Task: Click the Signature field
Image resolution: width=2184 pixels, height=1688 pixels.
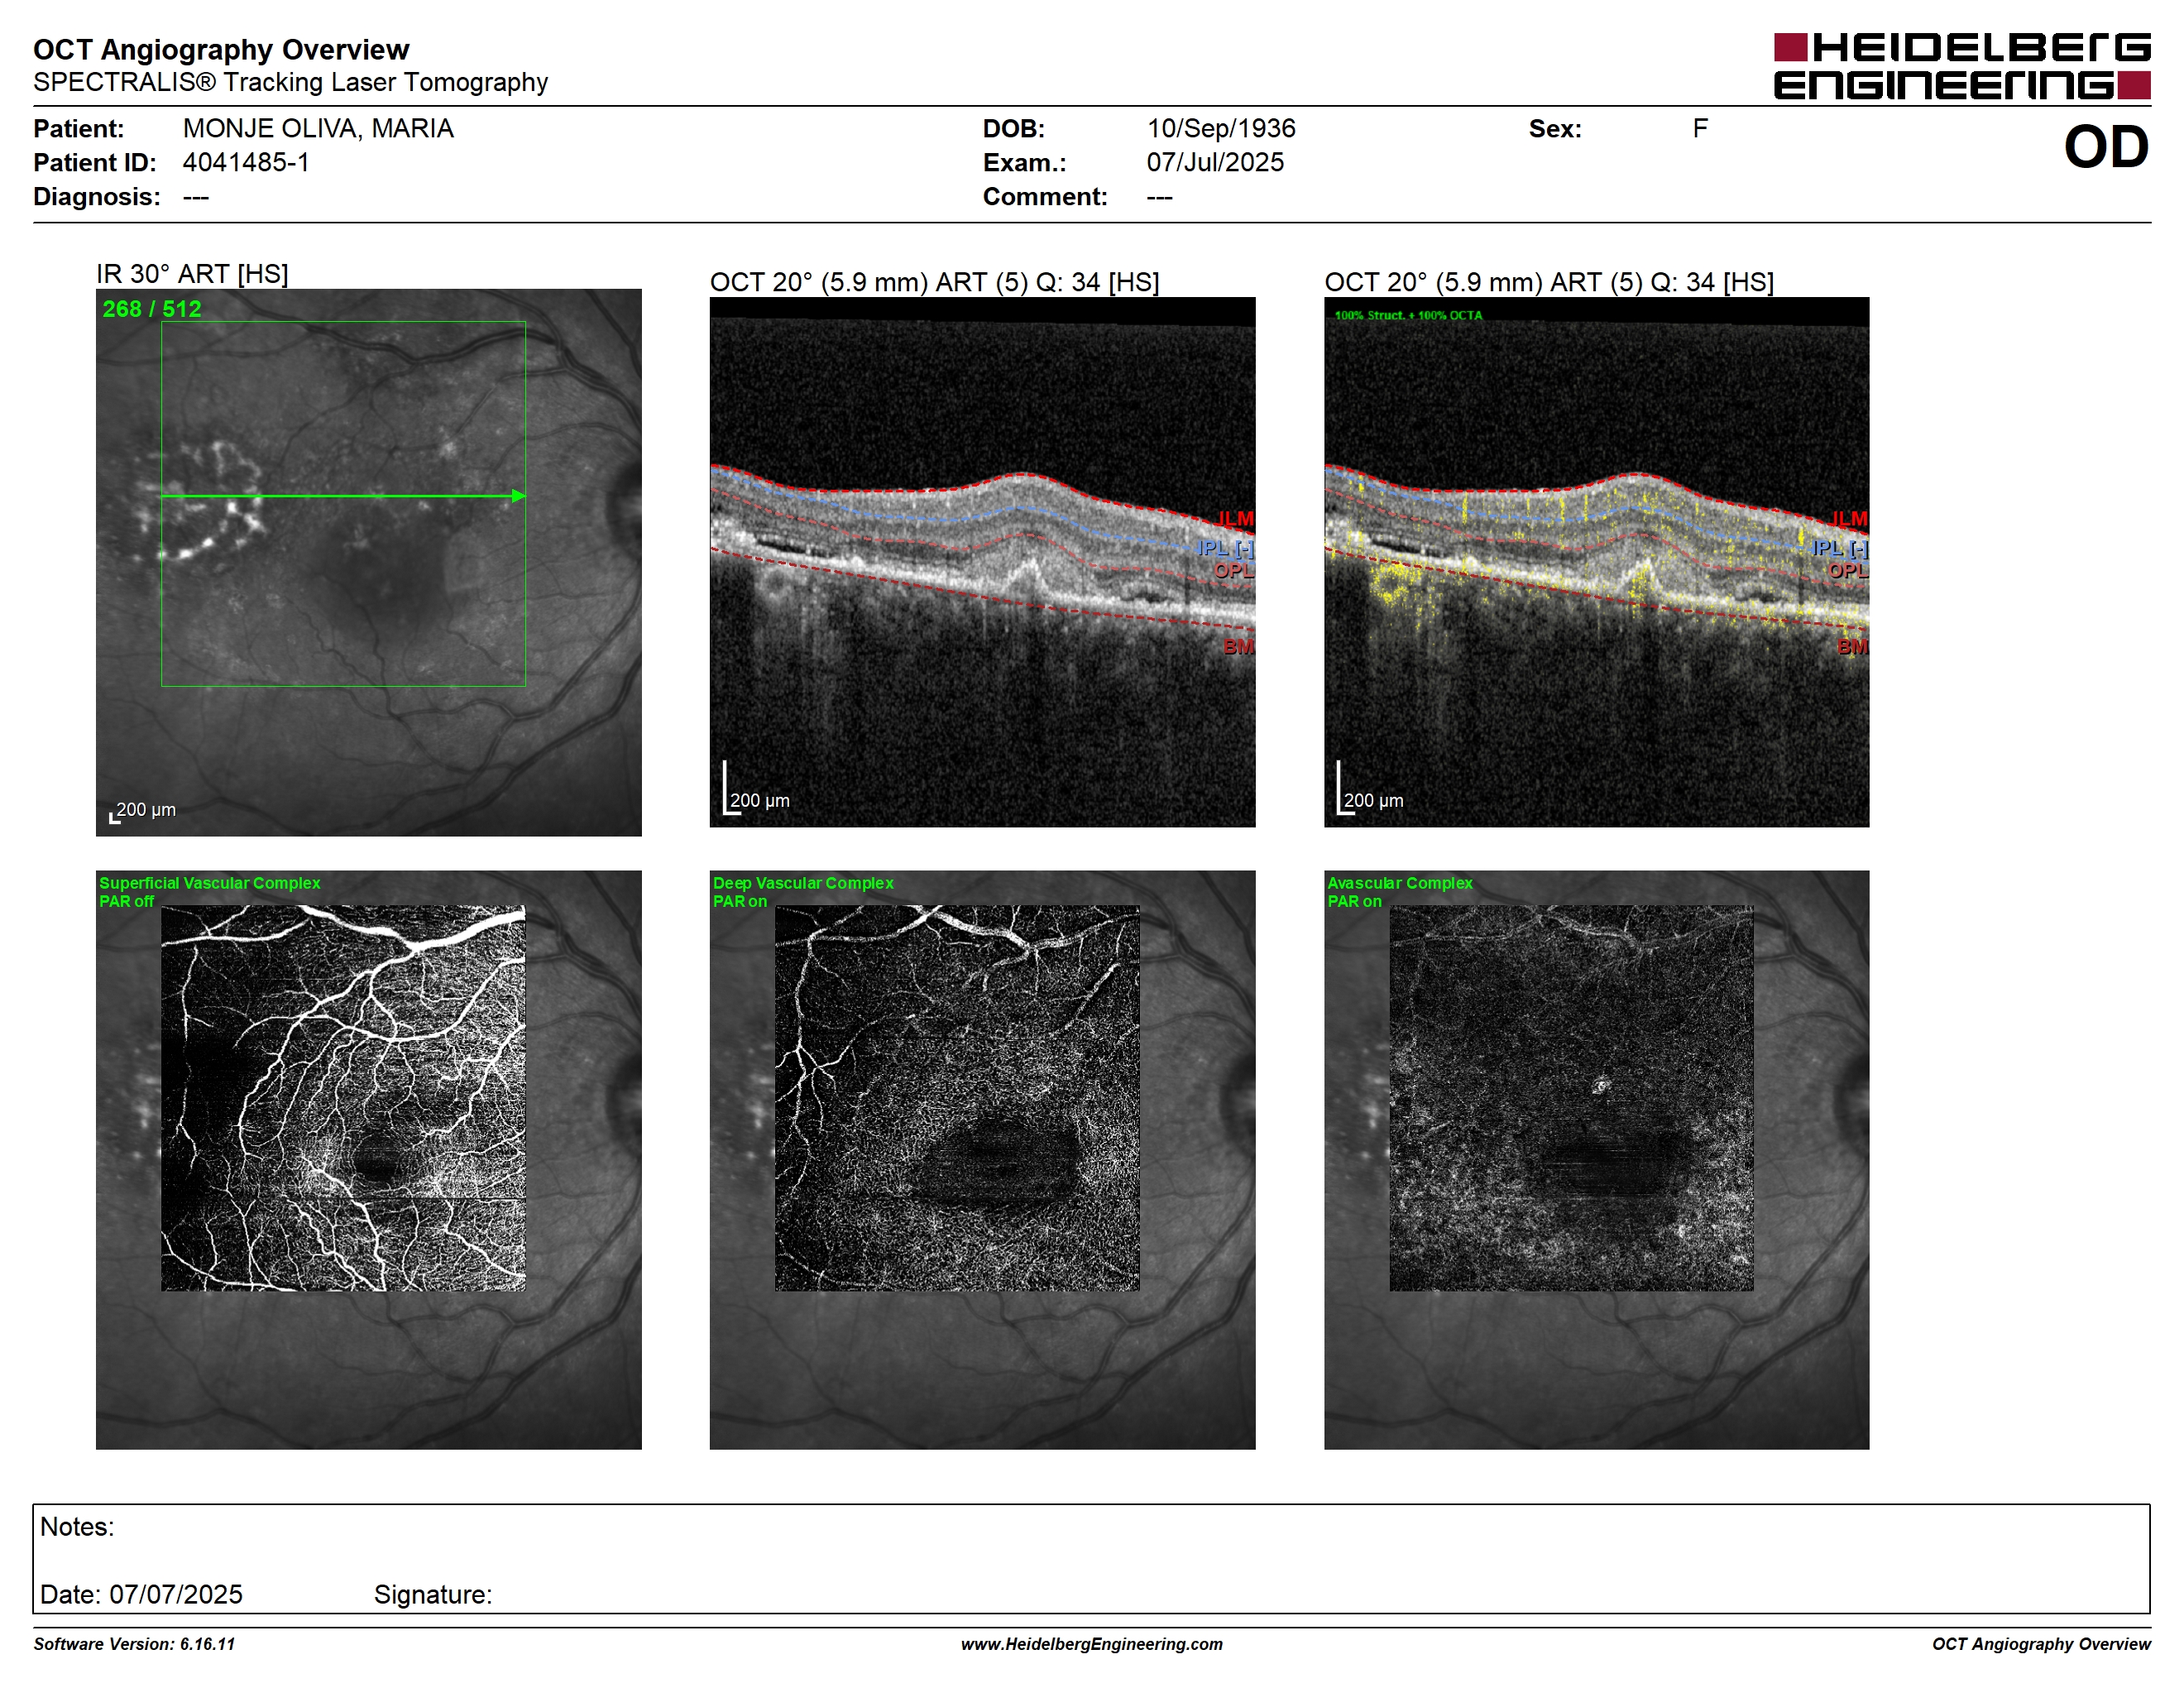Action: click(433, 1594)
